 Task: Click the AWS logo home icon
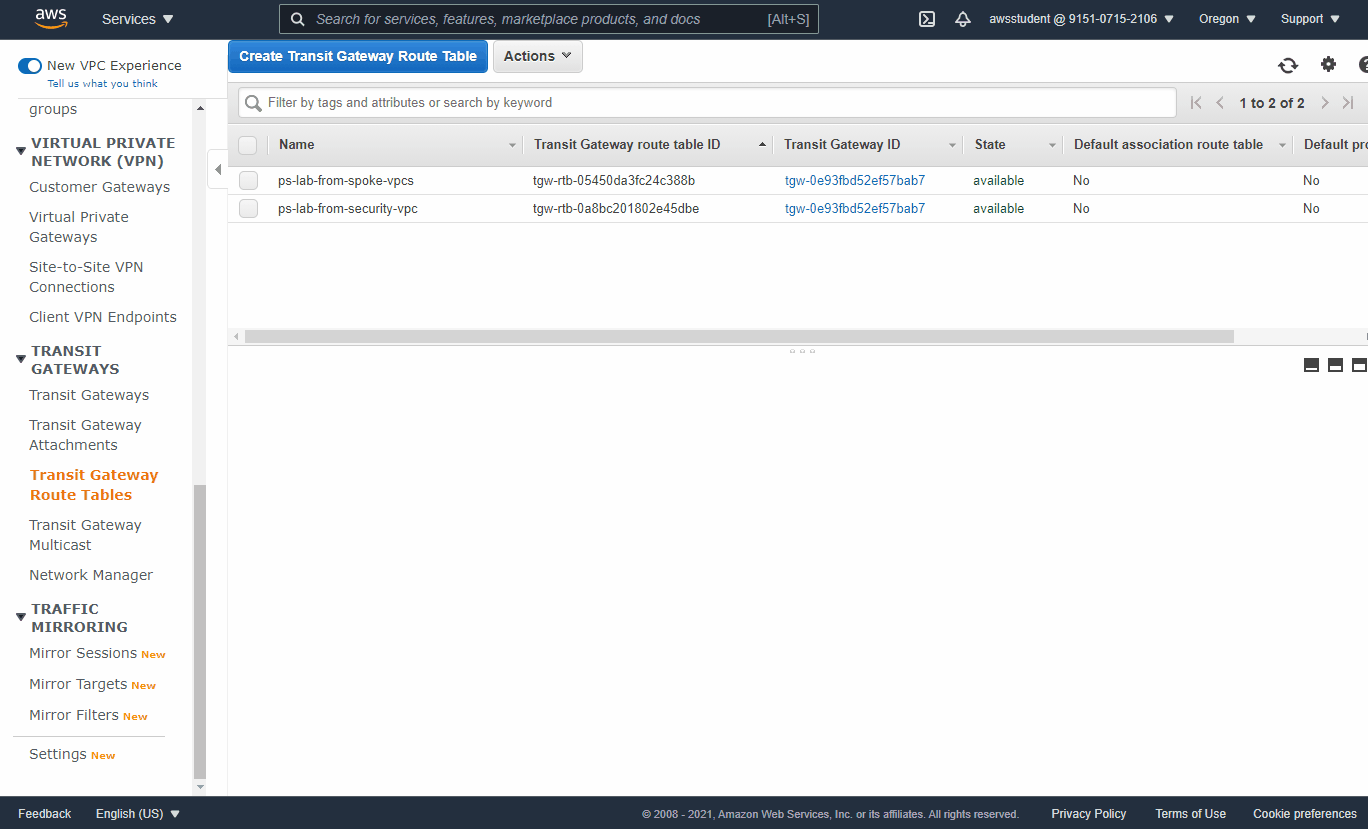[x=50, y=19]
